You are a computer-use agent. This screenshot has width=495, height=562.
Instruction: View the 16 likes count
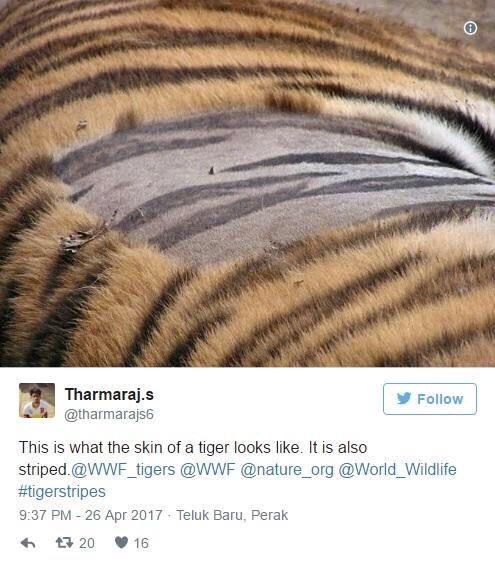[x=141, y=543]
